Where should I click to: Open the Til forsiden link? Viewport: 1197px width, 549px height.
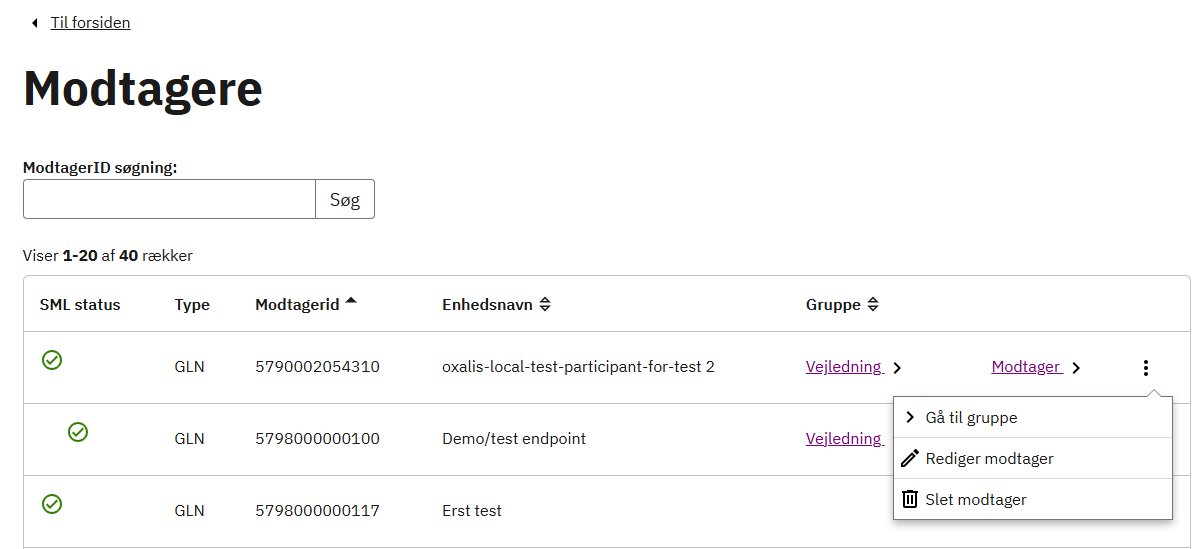pos(90,23)
